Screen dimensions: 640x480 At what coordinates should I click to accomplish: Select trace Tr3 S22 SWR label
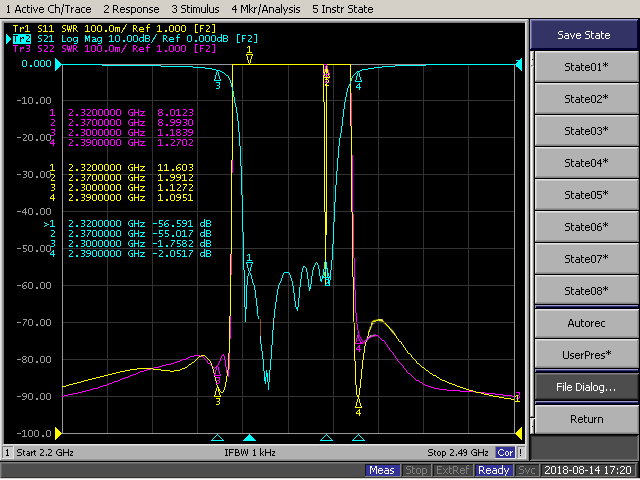[x=114, y=49]
